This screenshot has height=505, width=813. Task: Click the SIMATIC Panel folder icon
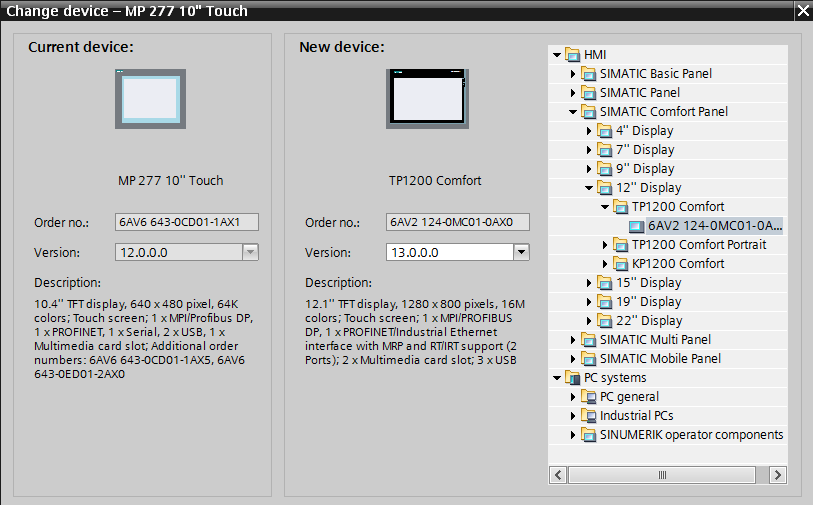click(x=588, y=93)
